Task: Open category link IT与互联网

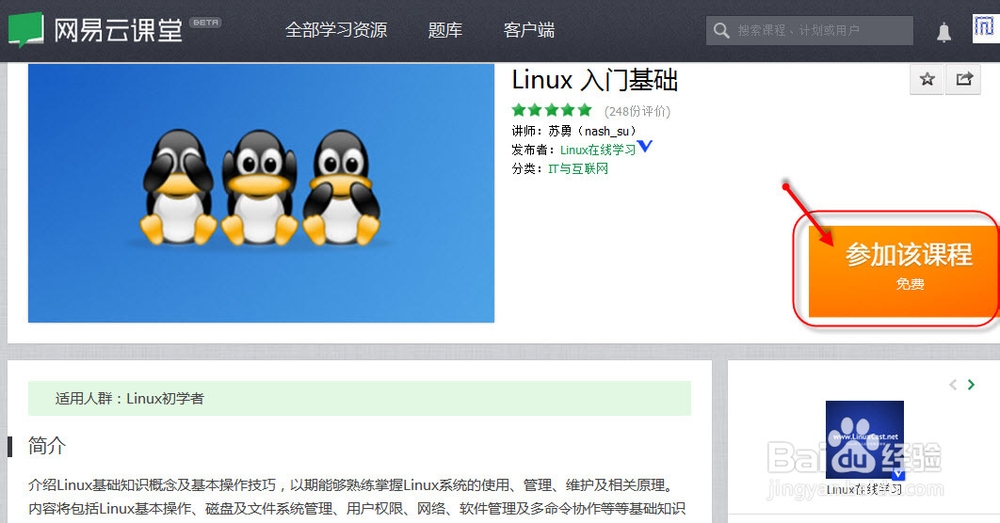Action: [578, 169]
